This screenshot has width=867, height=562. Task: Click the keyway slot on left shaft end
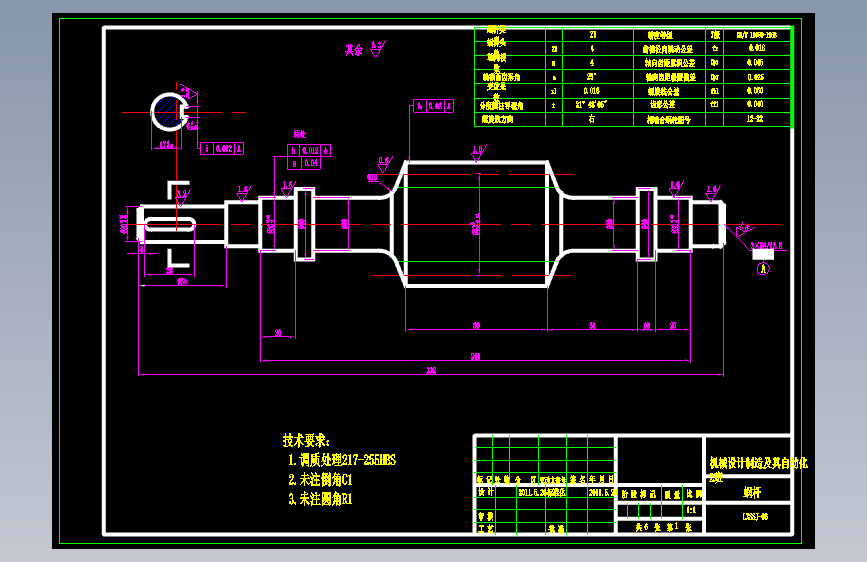170,224
